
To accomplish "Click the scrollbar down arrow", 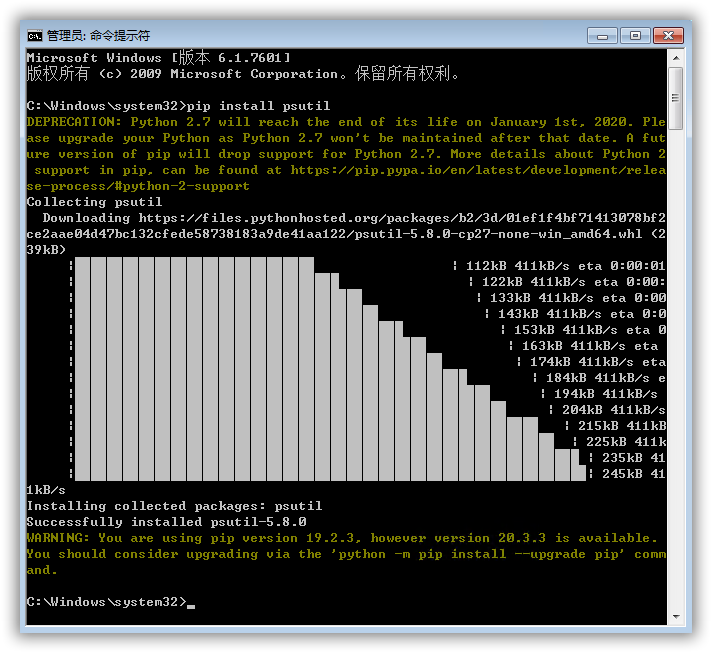I will 676,616.
